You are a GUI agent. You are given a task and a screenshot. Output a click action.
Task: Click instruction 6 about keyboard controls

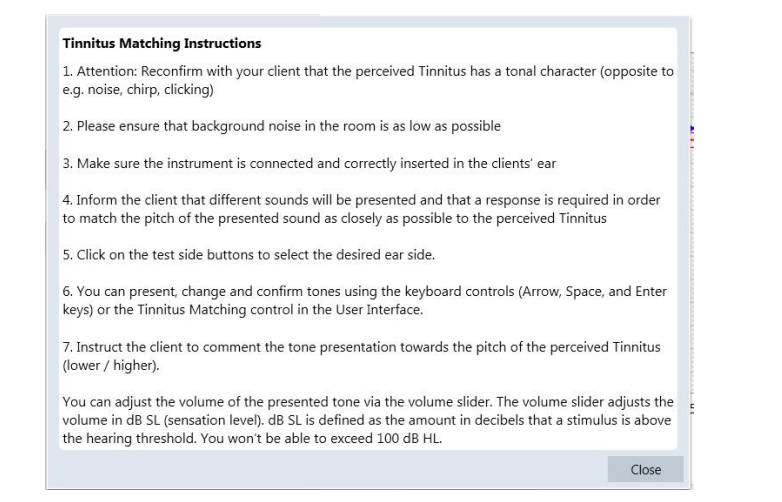[365, 300]
